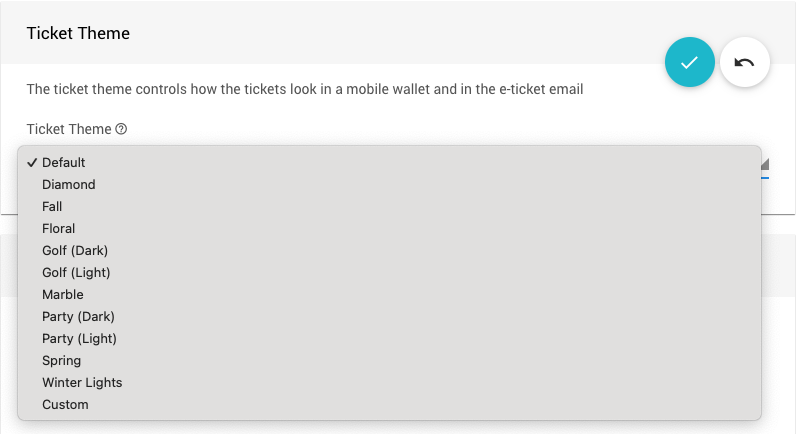
Task: Select the Default theme option
Action: [64, 162]
